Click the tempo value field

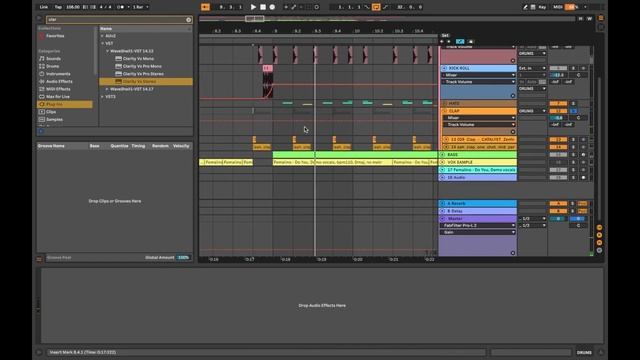[x=73, y=7]
